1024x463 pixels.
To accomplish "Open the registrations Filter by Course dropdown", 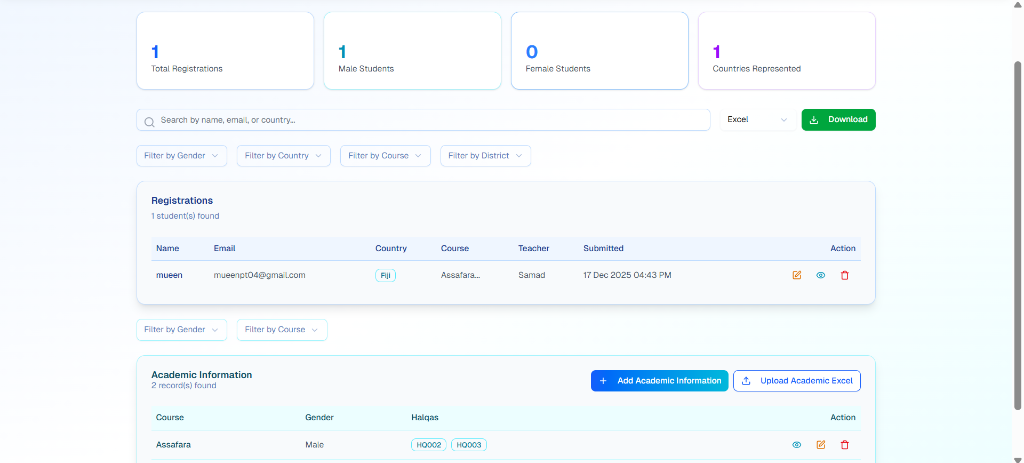I will click(385, 156).
